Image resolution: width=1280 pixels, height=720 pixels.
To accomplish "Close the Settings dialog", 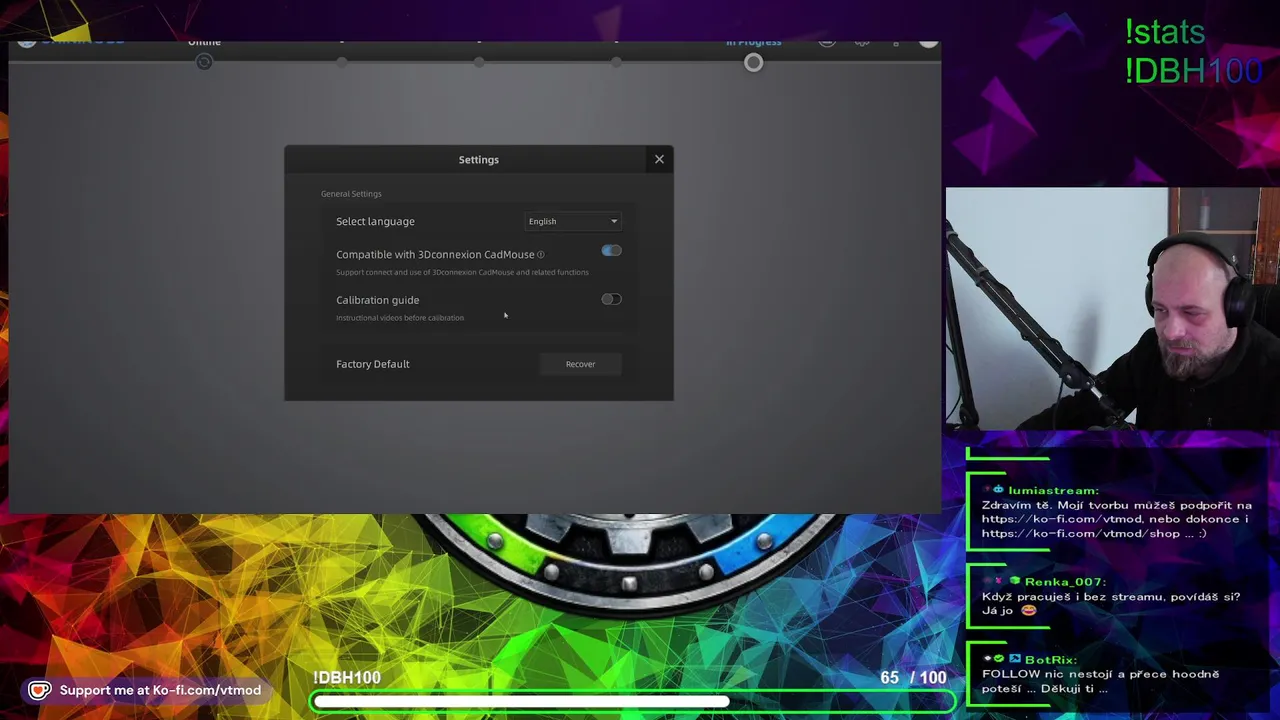I will [x=659, y=159].
